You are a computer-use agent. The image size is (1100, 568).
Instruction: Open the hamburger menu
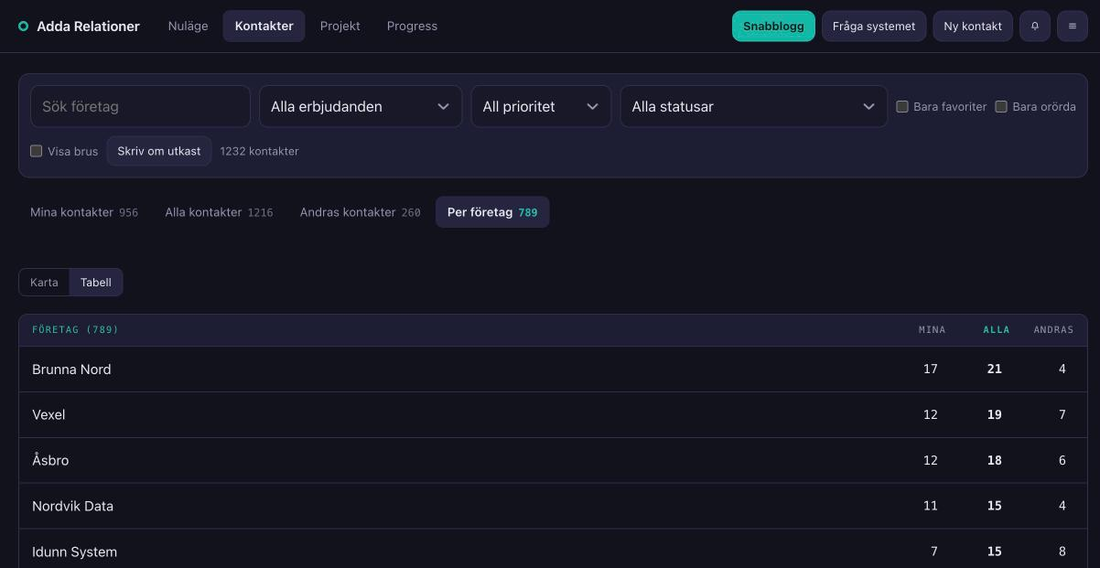click(1072, 26)
